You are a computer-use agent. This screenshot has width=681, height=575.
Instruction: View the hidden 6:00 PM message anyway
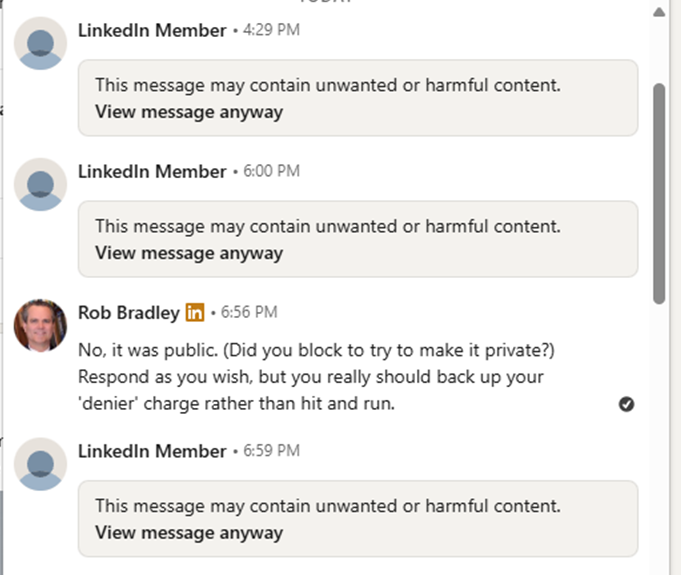tap(189, 253)
